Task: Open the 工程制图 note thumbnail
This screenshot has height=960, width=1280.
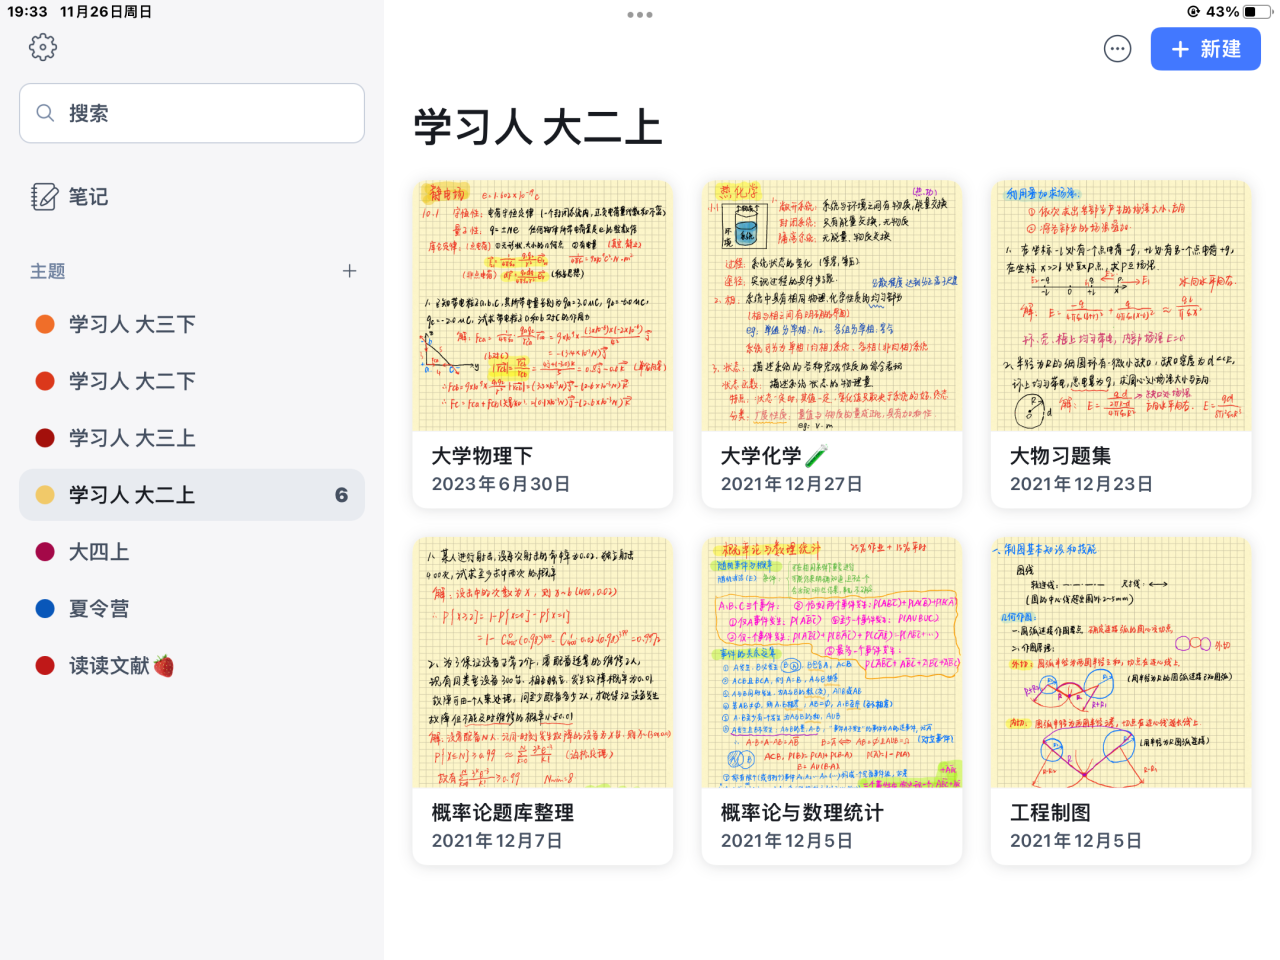Action: point(1121,663)
